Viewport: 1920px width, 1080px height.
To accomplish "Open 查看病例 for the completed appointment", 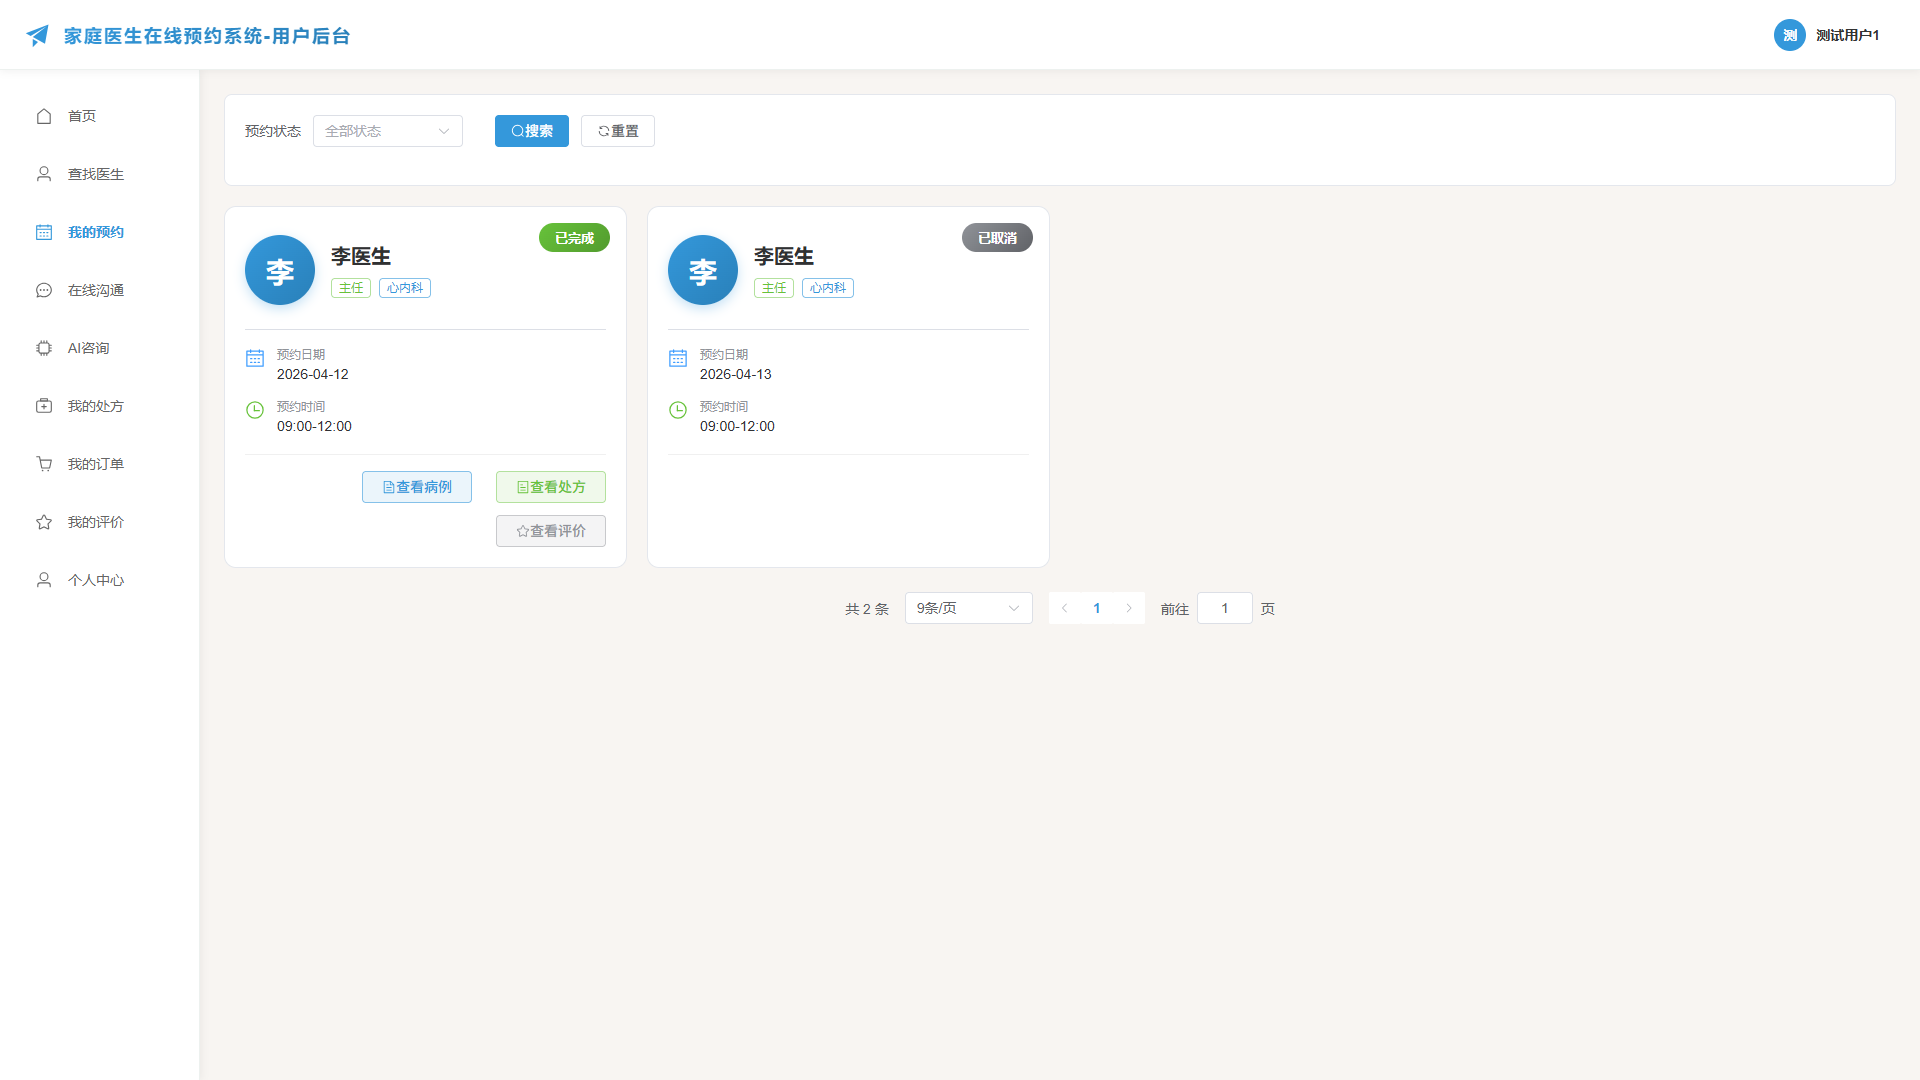I will pyautogui.click(x=417, y=487).
